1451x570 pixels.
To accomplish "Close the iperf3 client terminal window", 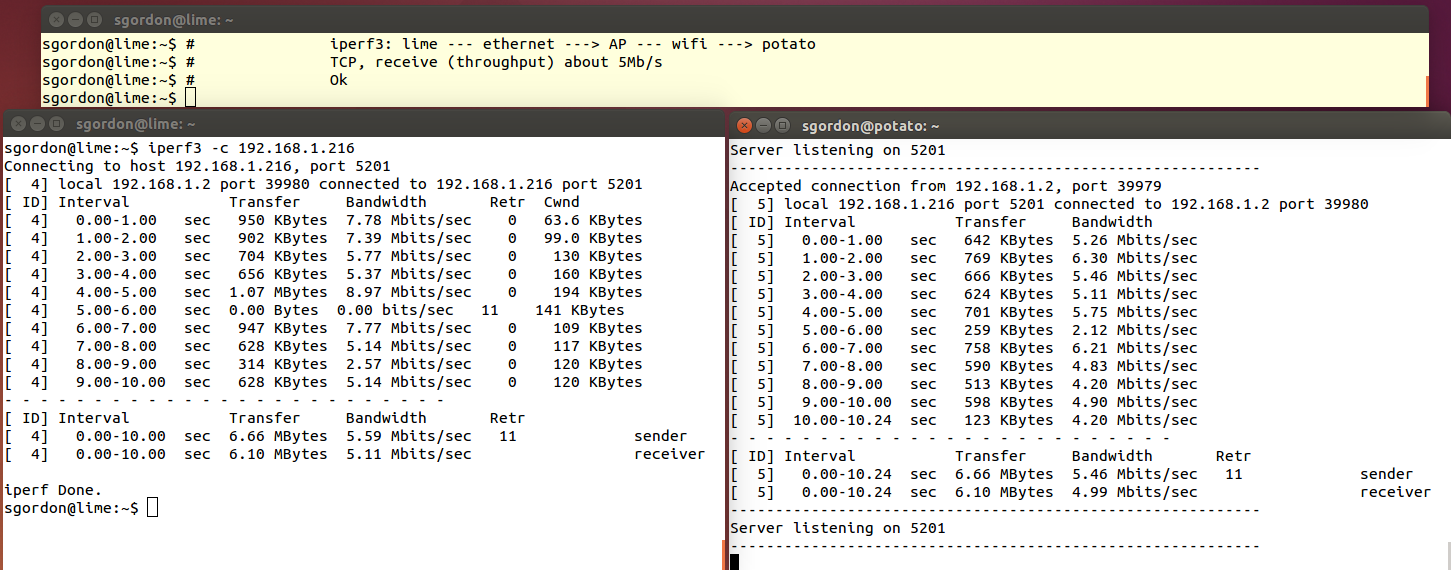I will click(17, 123).
